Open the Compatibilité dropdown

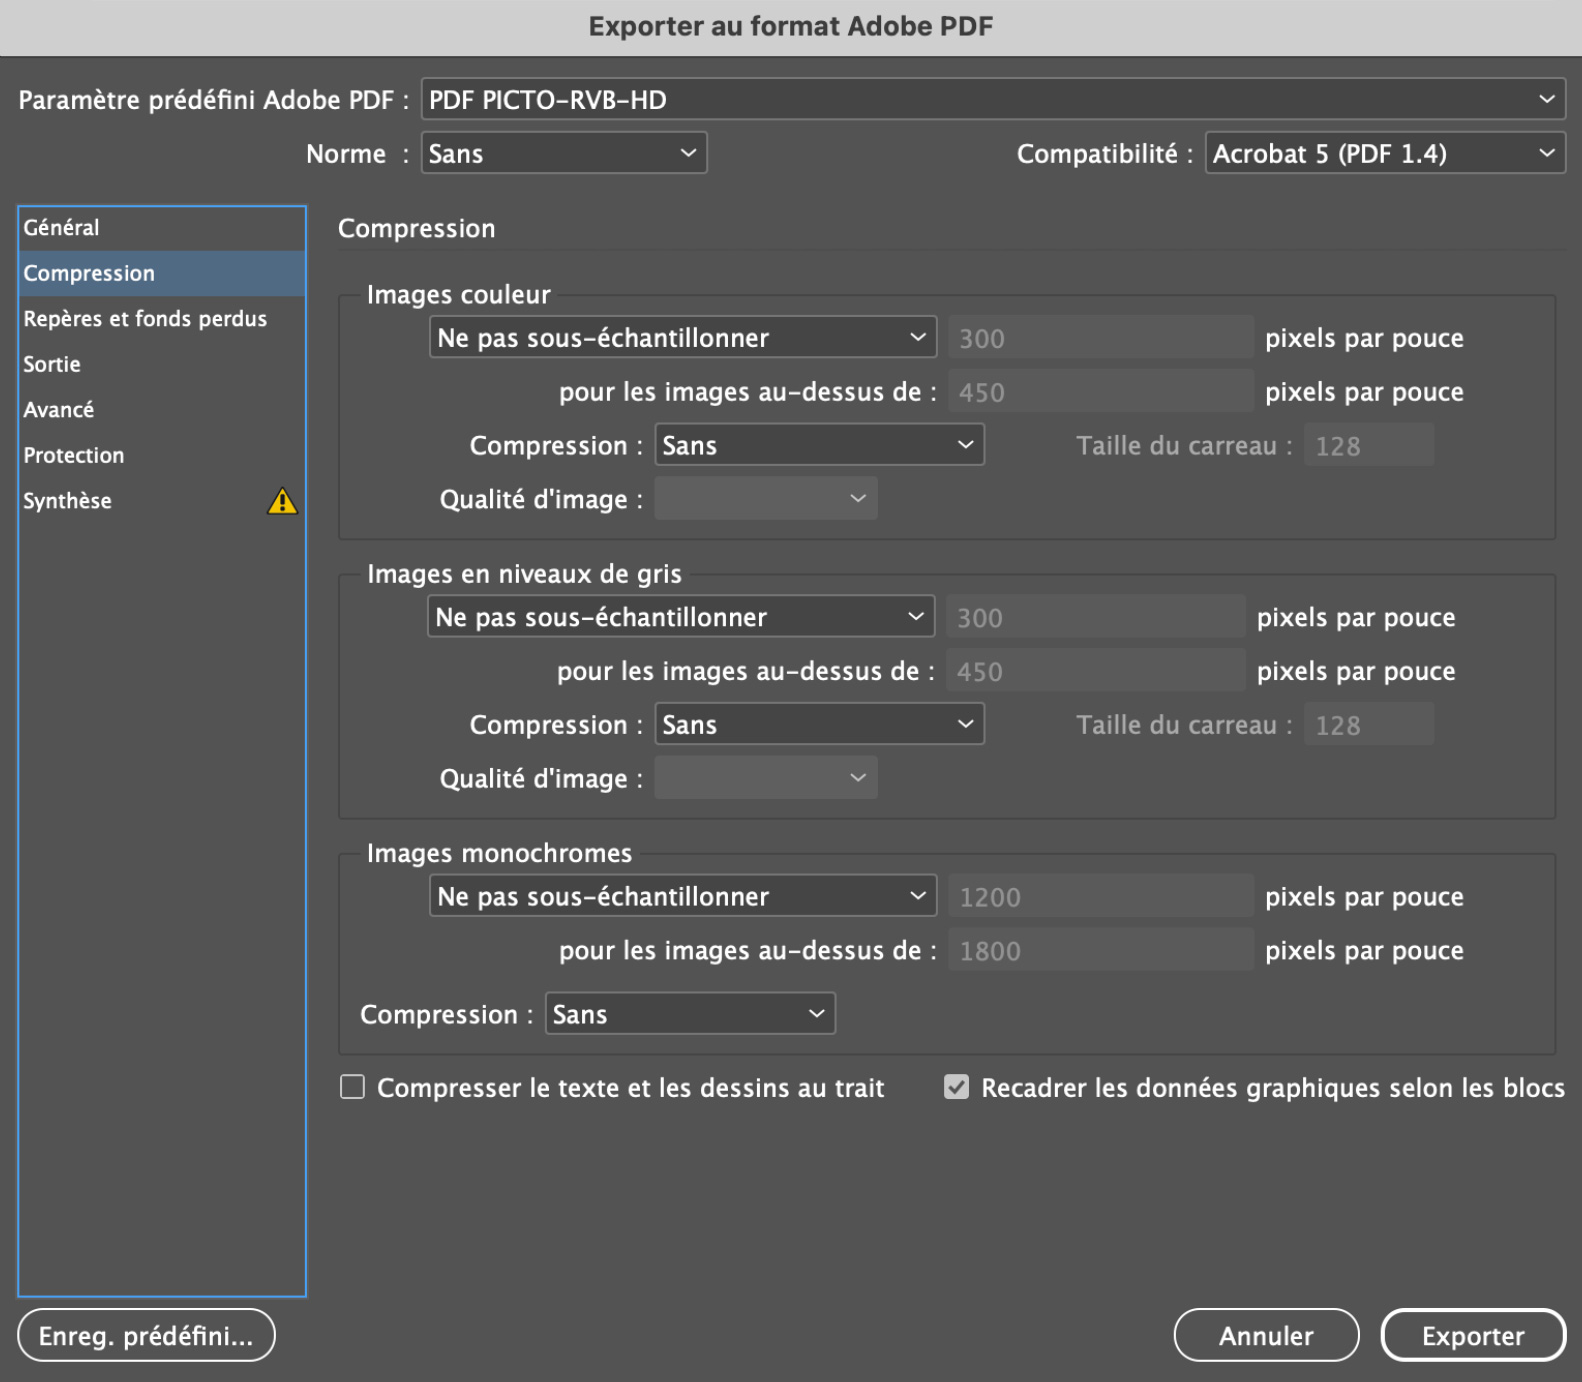pyautogui.click(x=1384, y=154)
